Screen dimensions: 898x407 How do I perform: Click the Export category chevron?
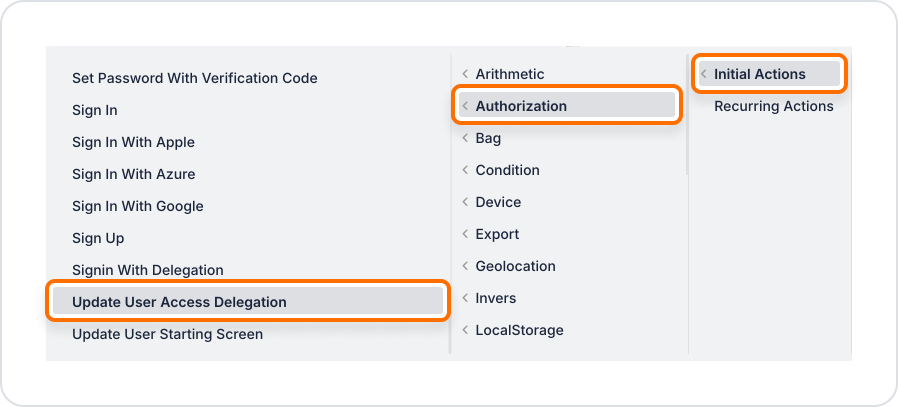(x=465, y=234)
